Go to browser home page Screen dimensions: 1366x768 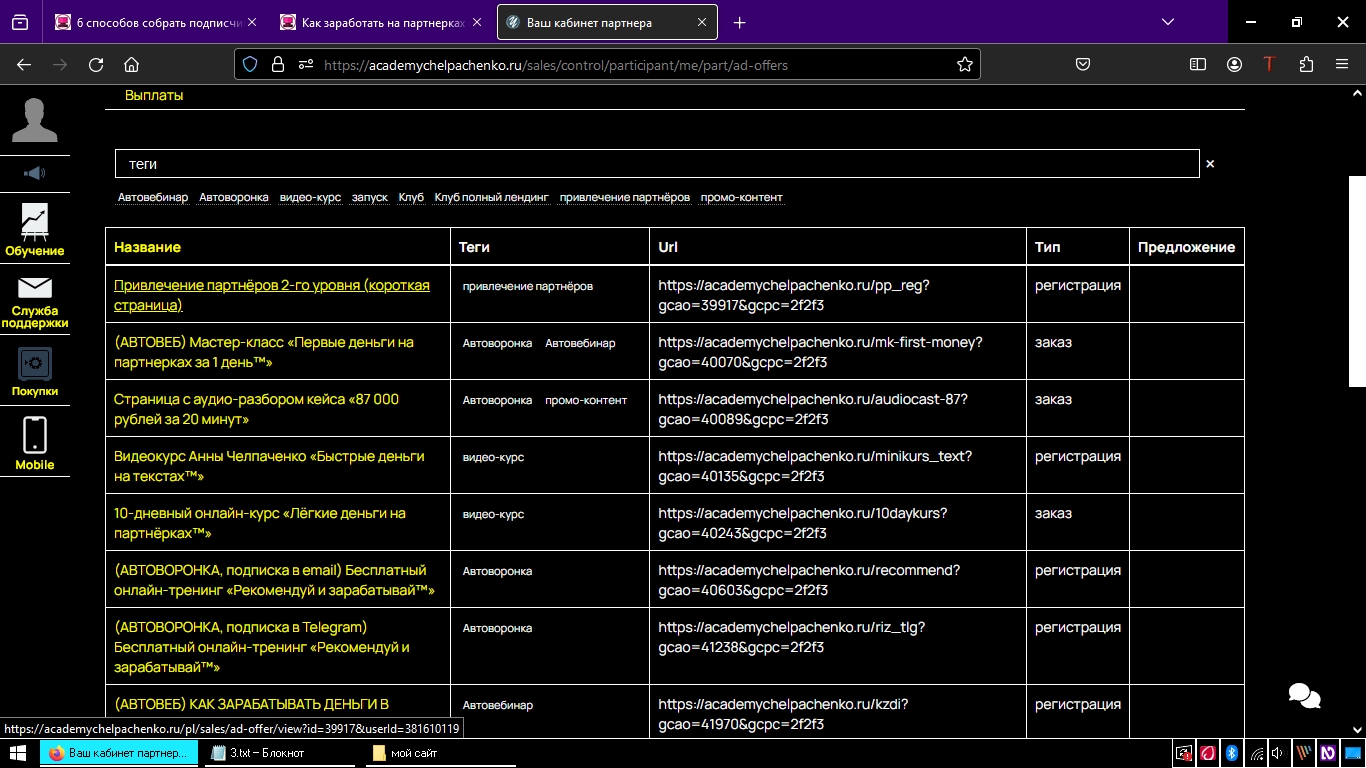tap(131, 64)
